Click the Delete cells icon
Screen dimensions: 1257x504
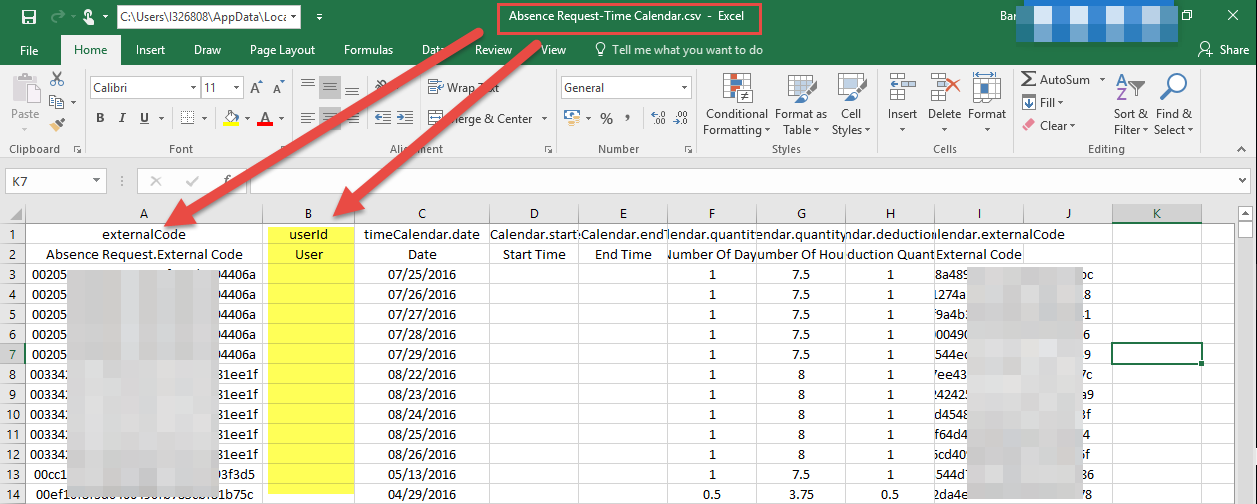tap(944, 88)
